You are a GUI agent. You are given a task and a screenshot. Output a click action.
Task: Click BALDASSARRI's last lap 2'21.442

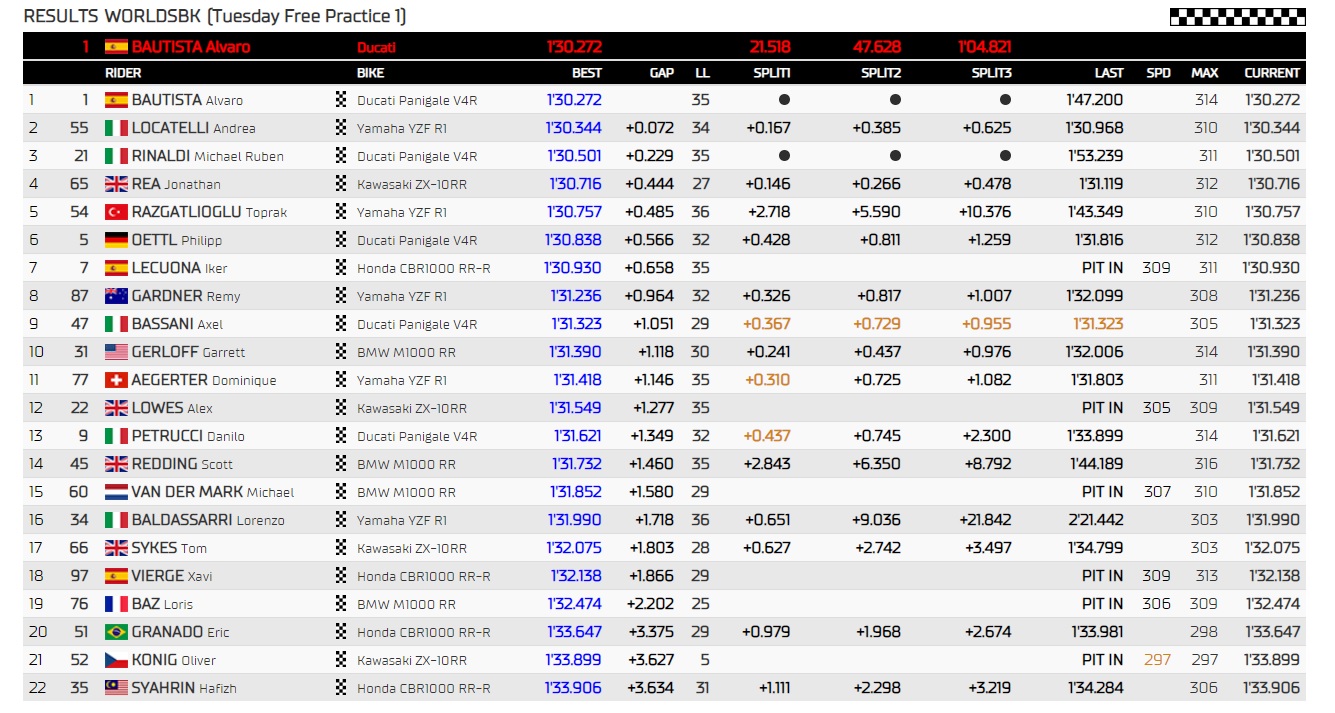(1097, 520)
